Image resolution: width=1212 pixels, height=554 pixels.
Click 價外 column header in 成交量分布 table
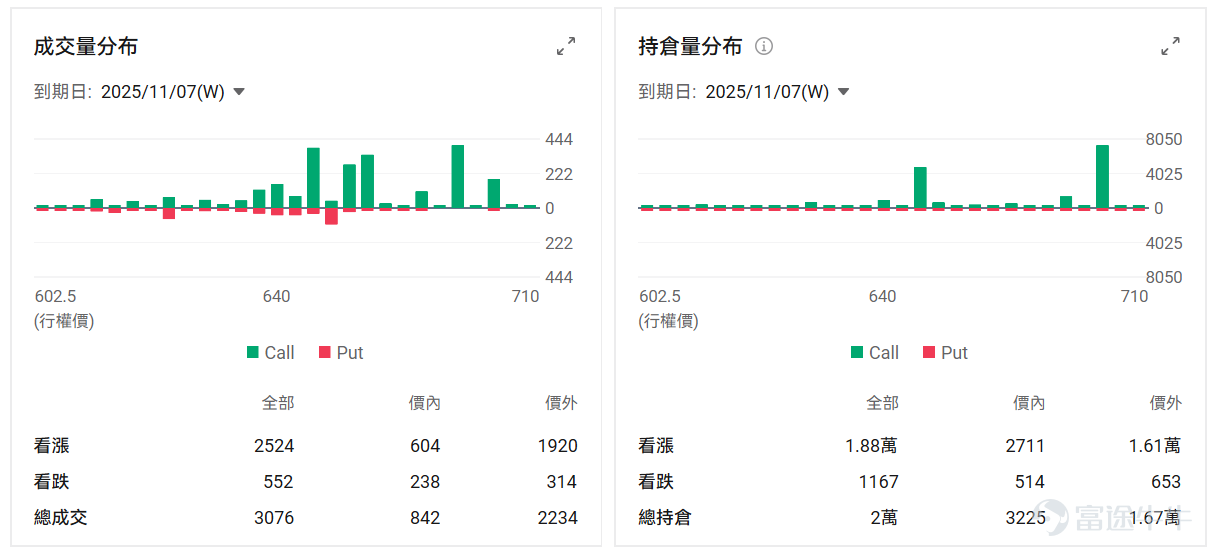(561, 403)
